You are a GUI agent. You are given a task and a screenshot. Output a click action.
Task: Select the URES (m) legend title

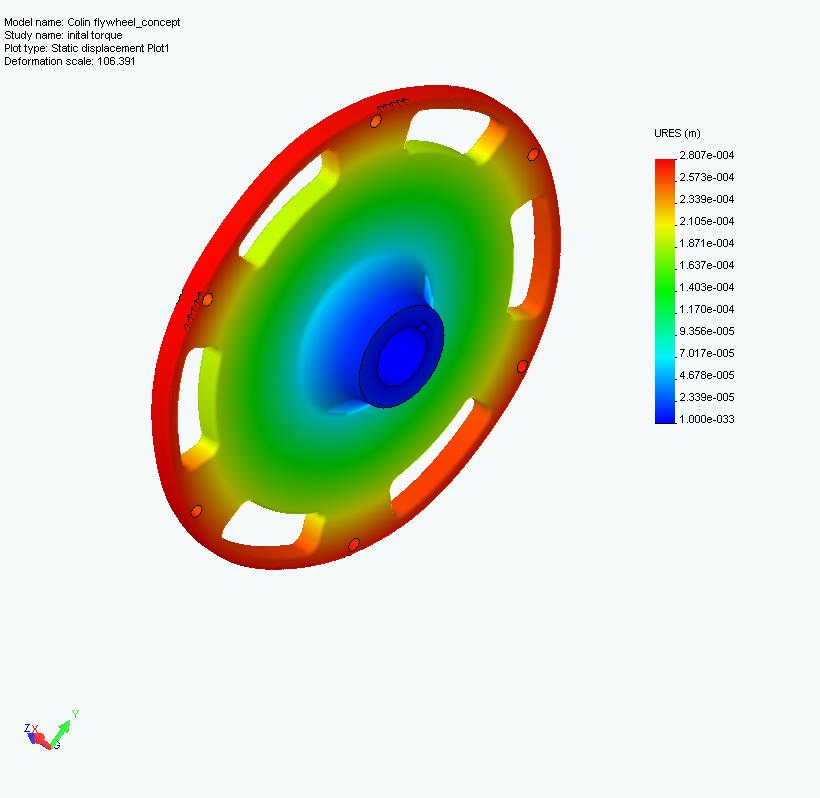point(677,133)
